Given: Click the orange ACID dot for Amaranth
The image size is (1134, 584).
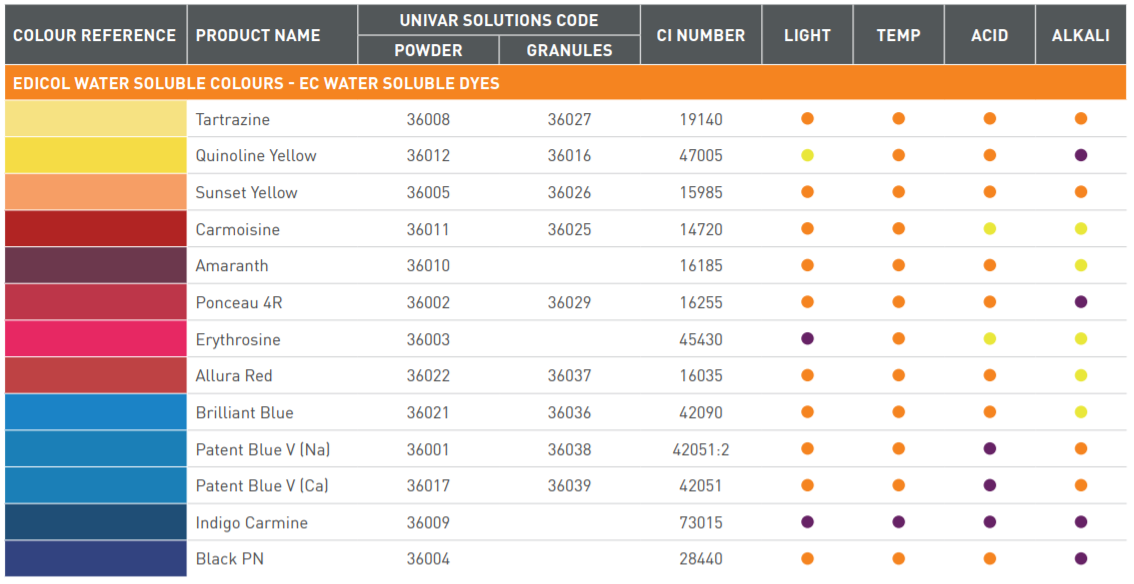Looking at the screenshot, I should click(989, 265).
